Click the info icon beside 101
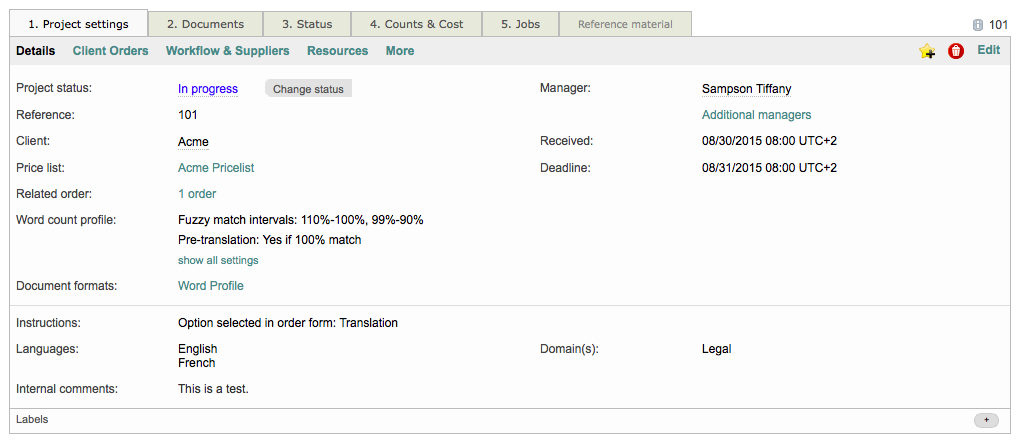1019x441 pixels. (x=977, y=25)
